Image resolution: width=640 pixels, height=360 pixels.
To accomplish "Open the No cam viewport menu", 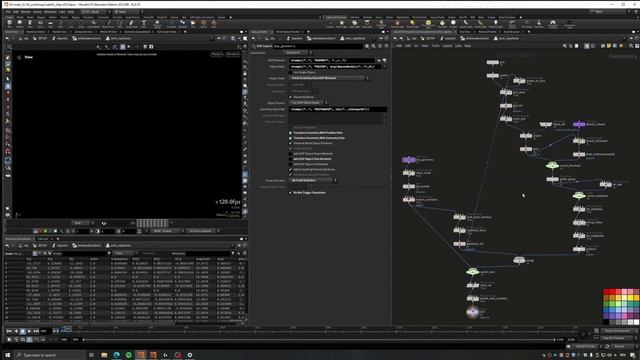I will tap(233, 54).
